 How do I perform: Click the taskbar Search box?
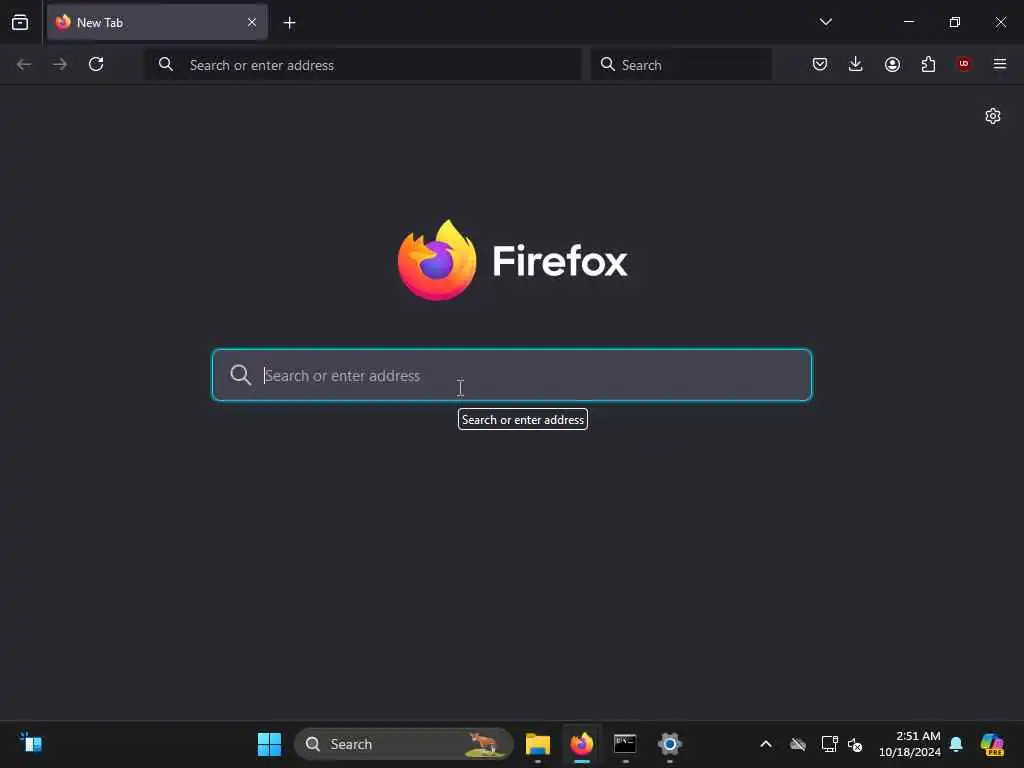[x=403, y=744]
